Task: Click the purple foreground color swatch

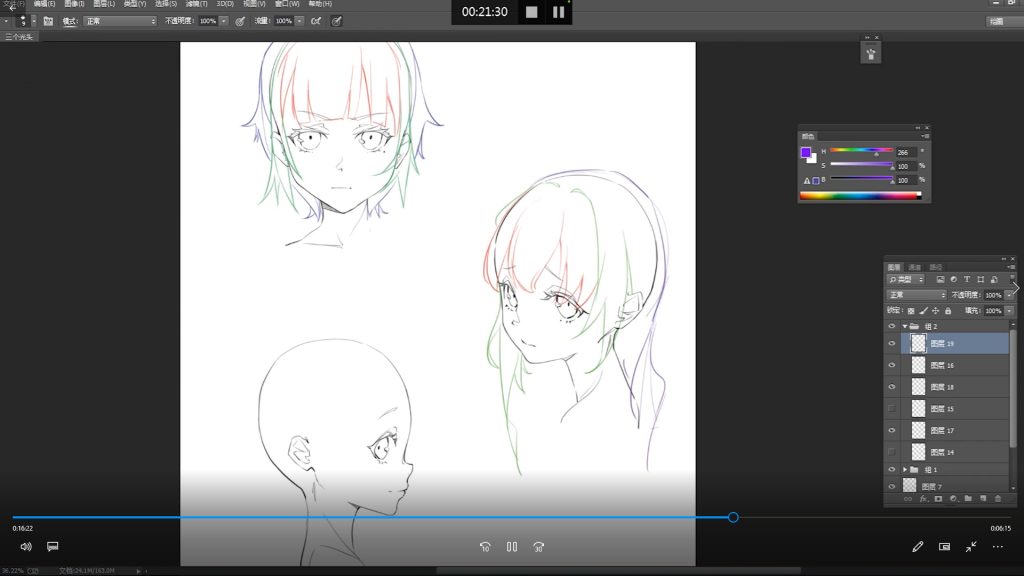Action: pos(806,153)
